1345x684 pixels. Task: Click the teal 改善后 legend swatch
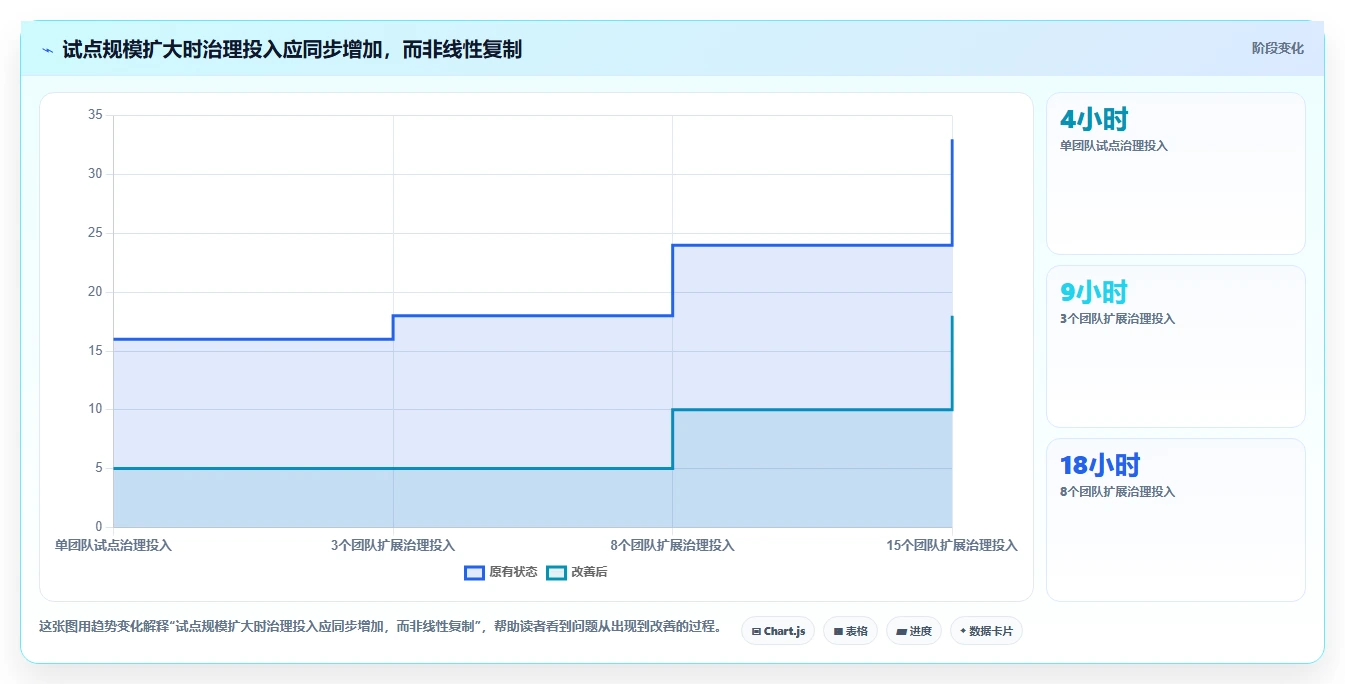tap(556, 572)
